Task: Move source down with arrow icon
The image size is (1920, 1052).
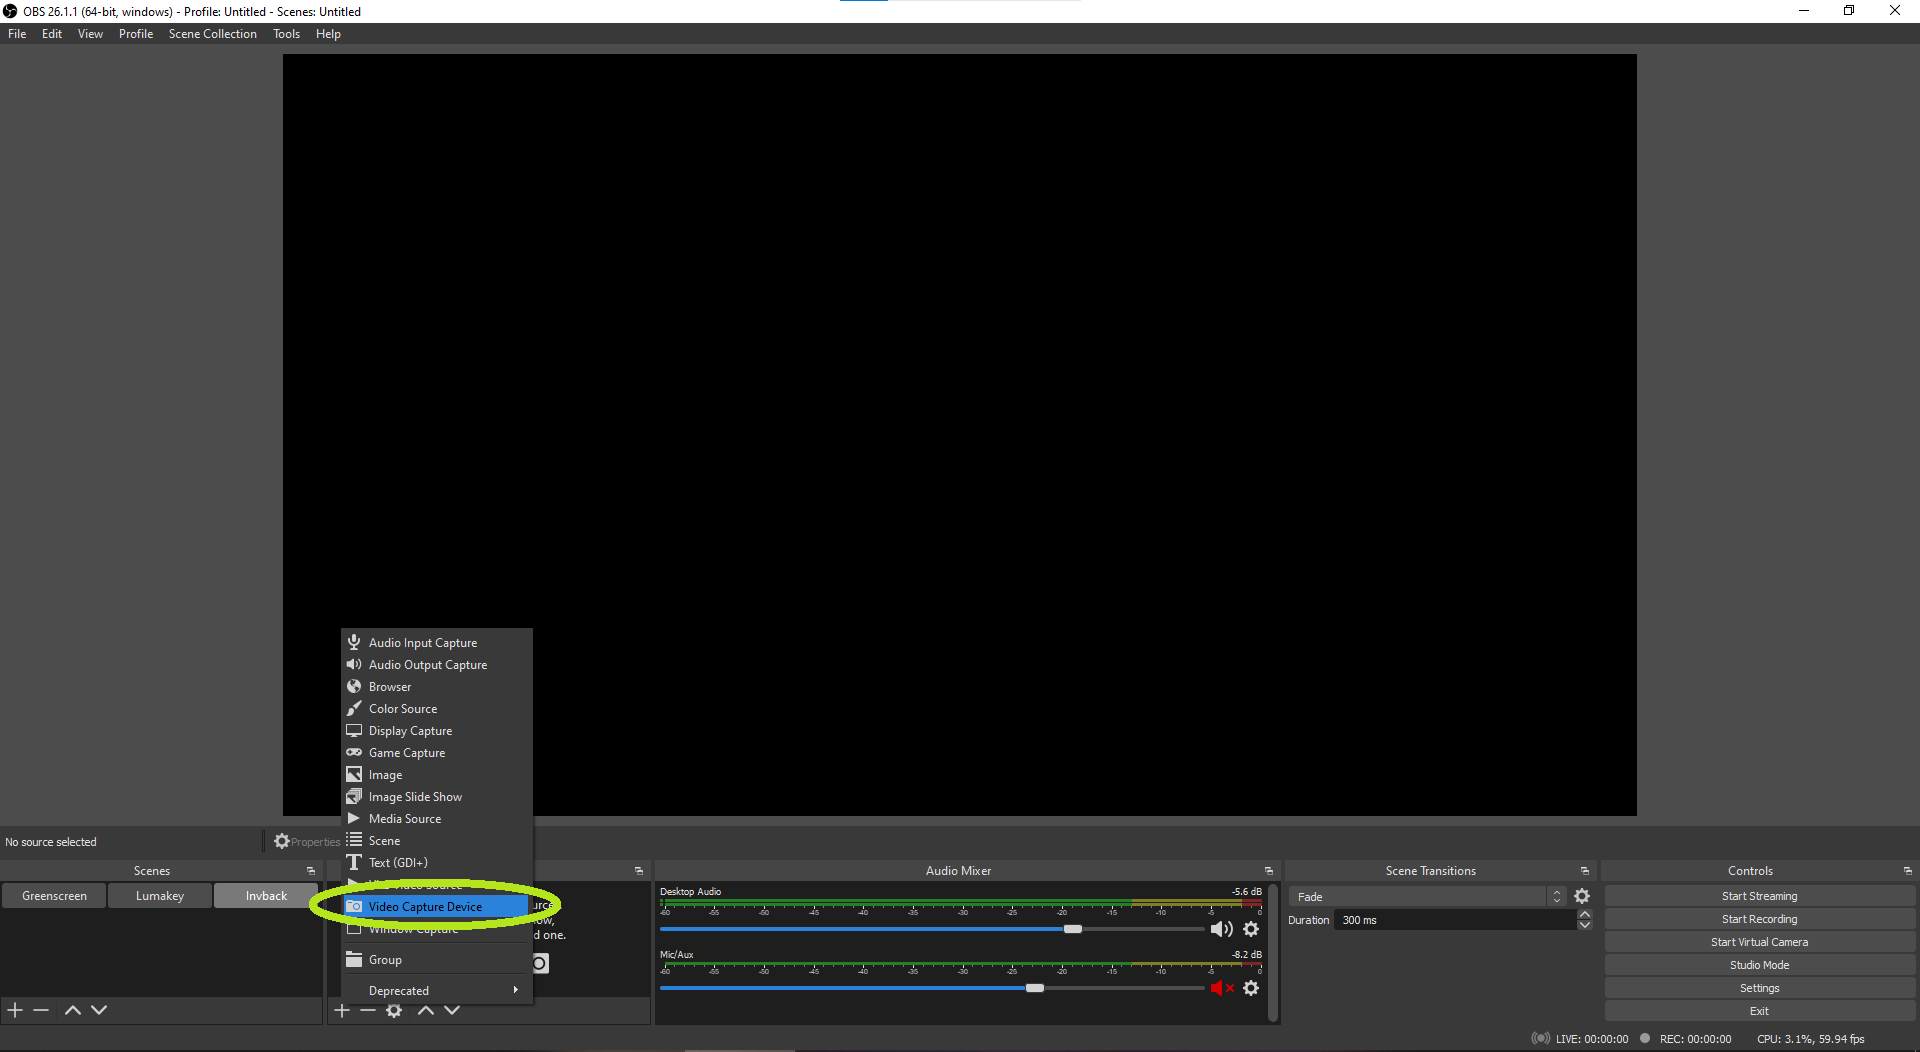Action: click(452, 1010)
